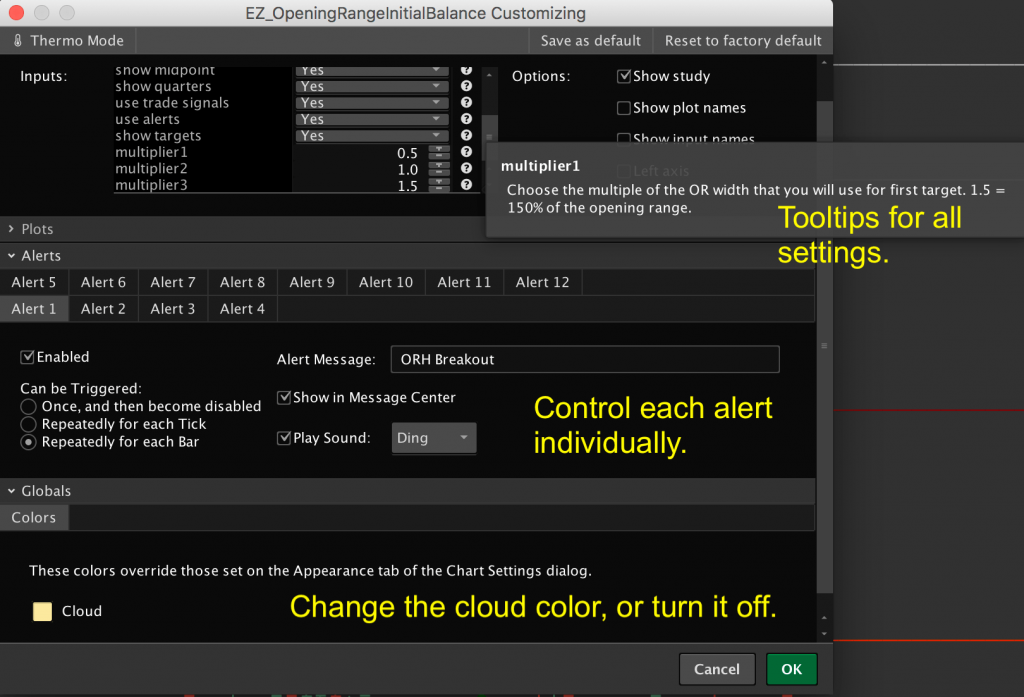Show help tooltip for show quarters

point(466,86)
